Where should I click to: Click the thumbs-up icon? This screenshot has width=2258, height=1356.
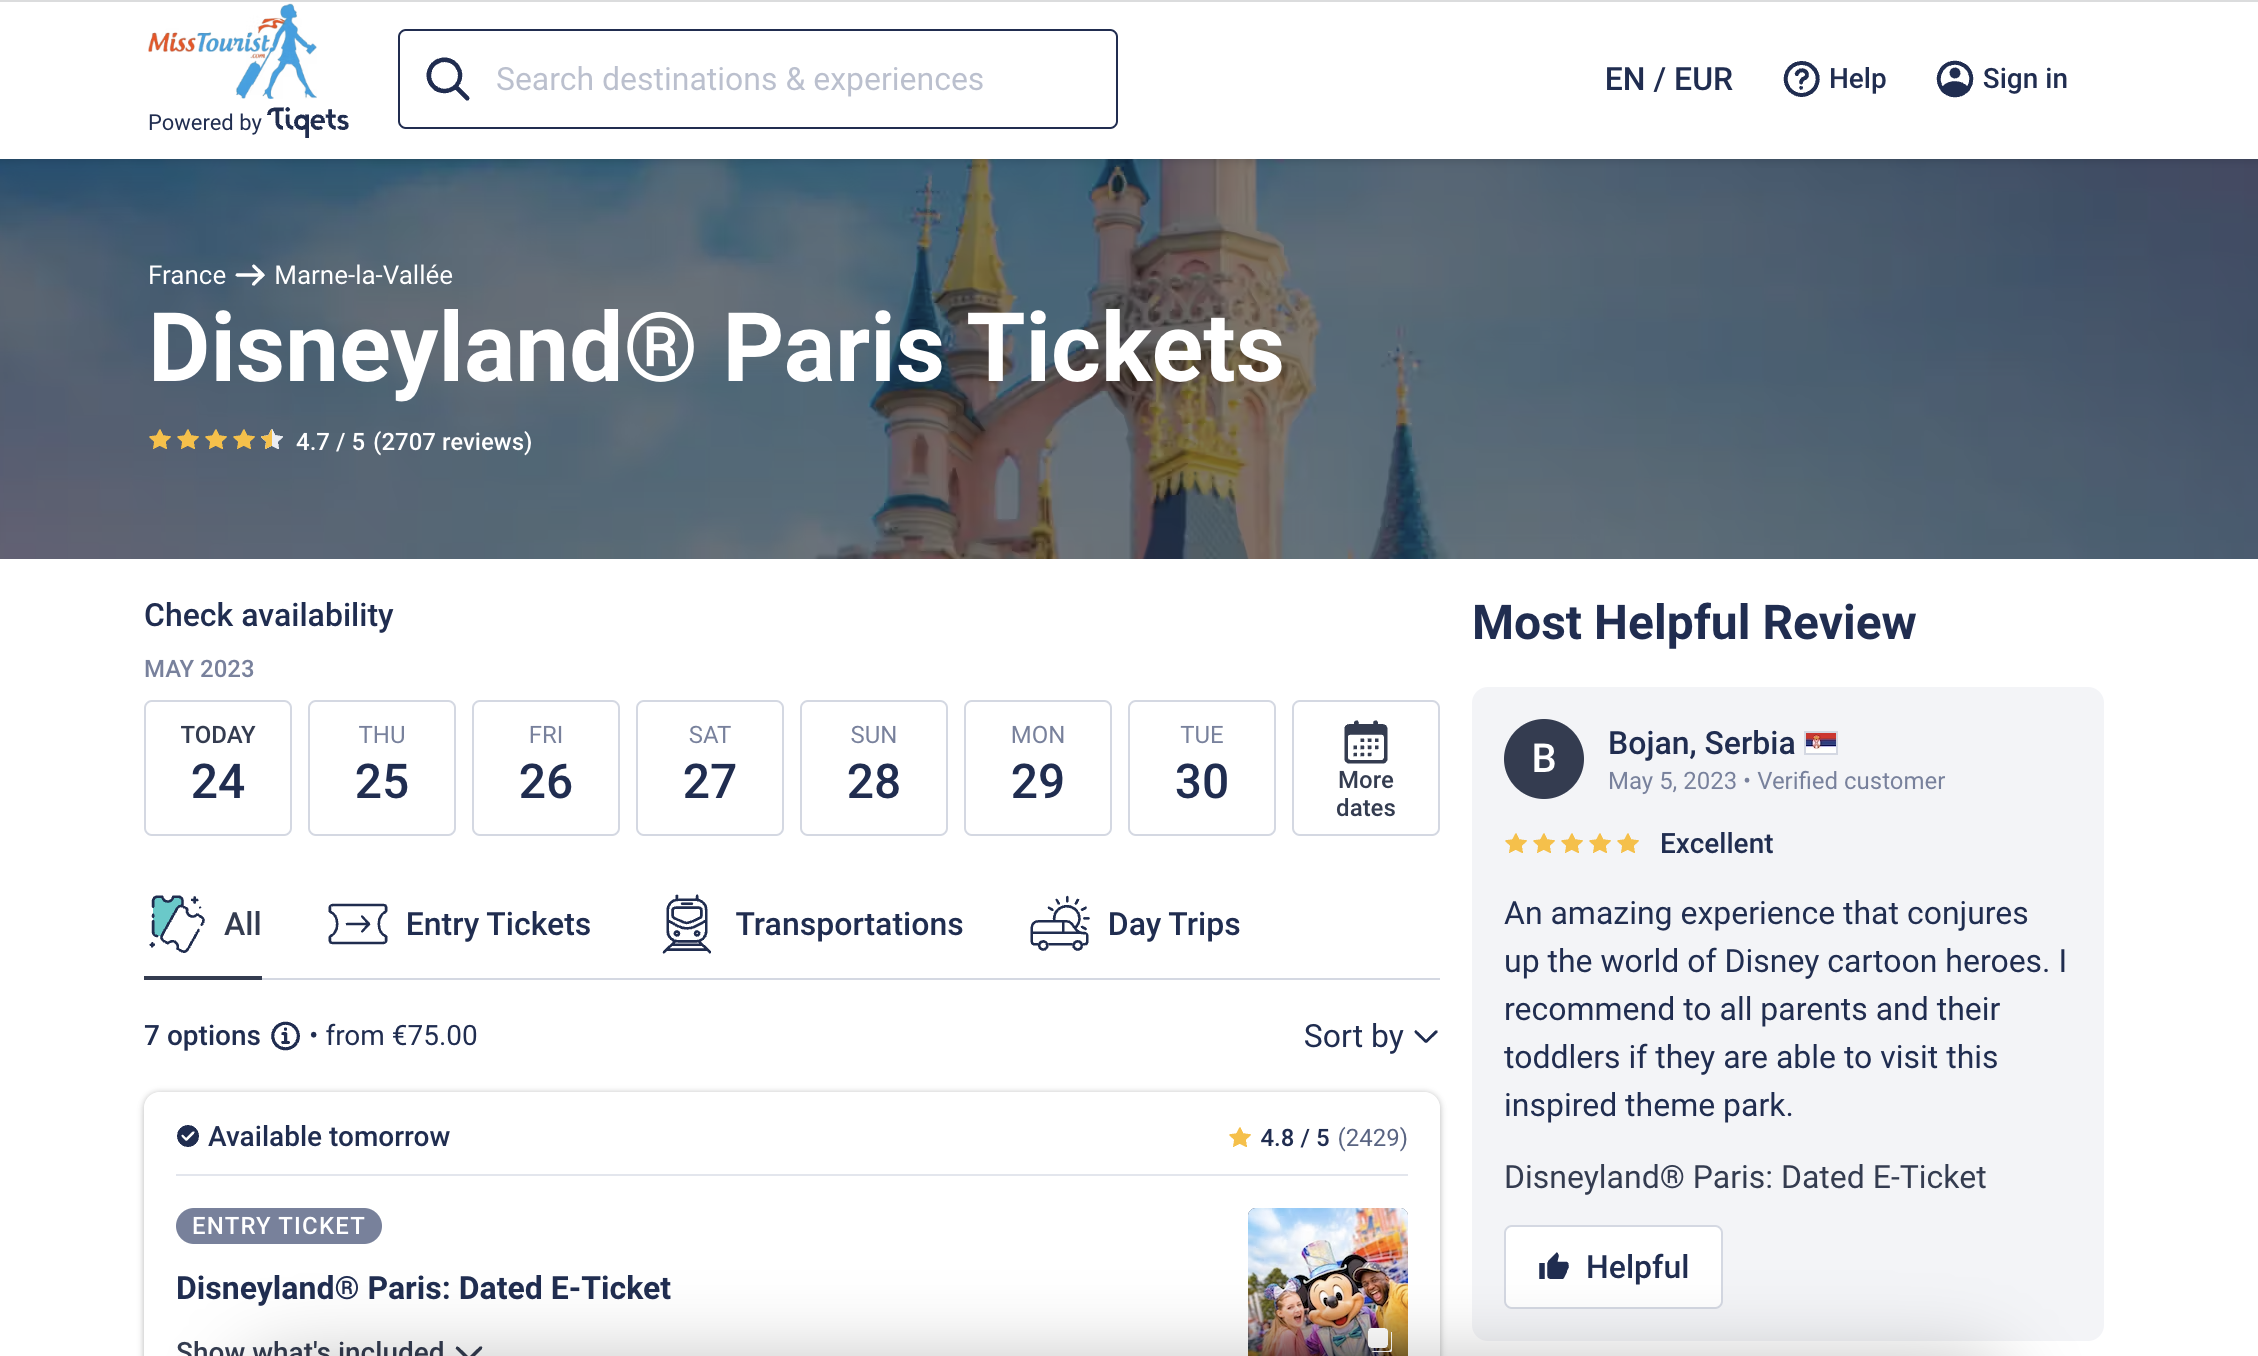[x=1554, y=1267]
